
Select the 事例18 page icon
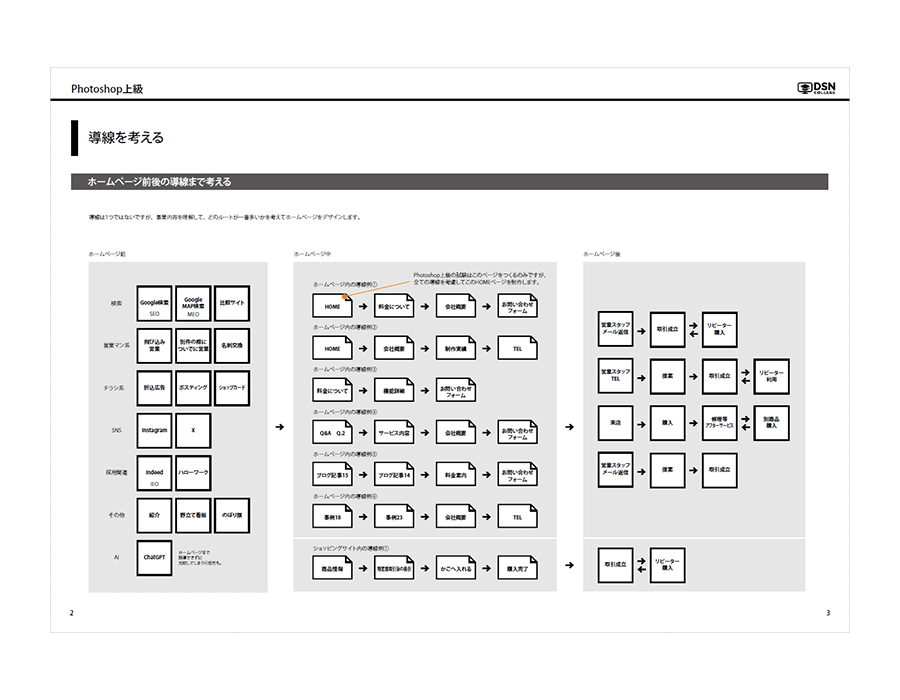332,518
